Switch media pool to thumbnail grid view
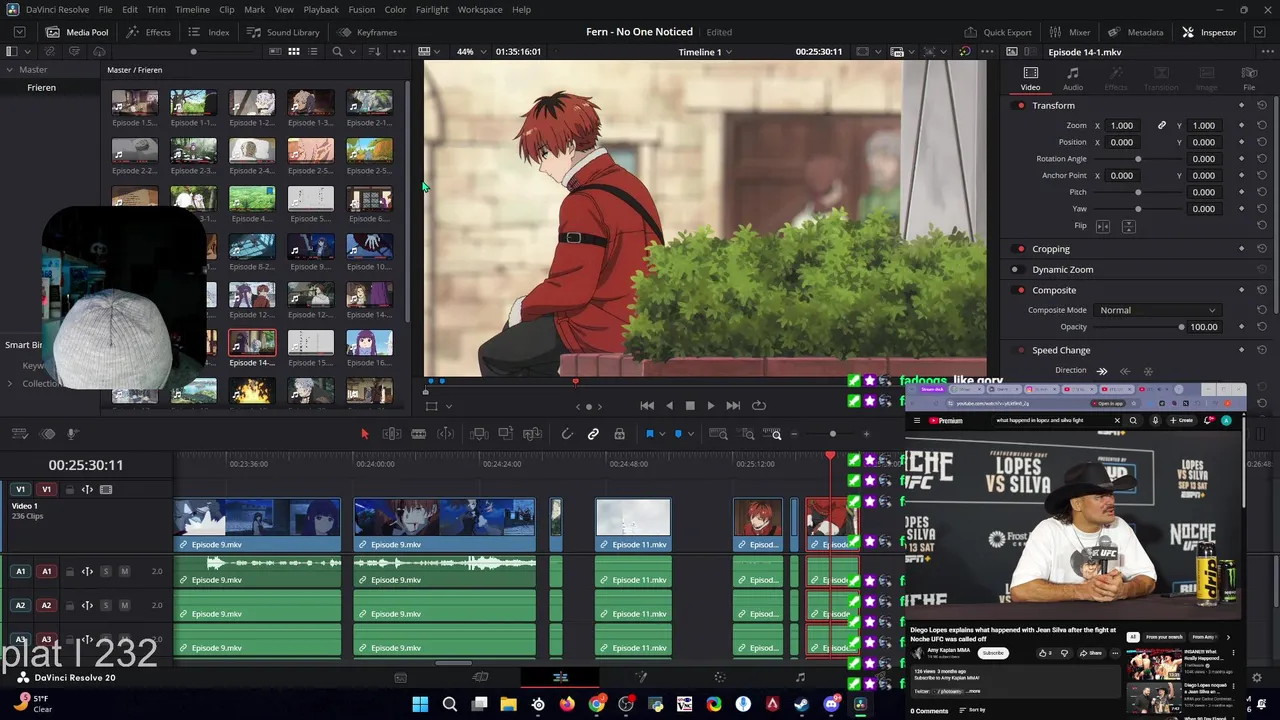Viewport: 1280px width, 720px height. [294, 51]
